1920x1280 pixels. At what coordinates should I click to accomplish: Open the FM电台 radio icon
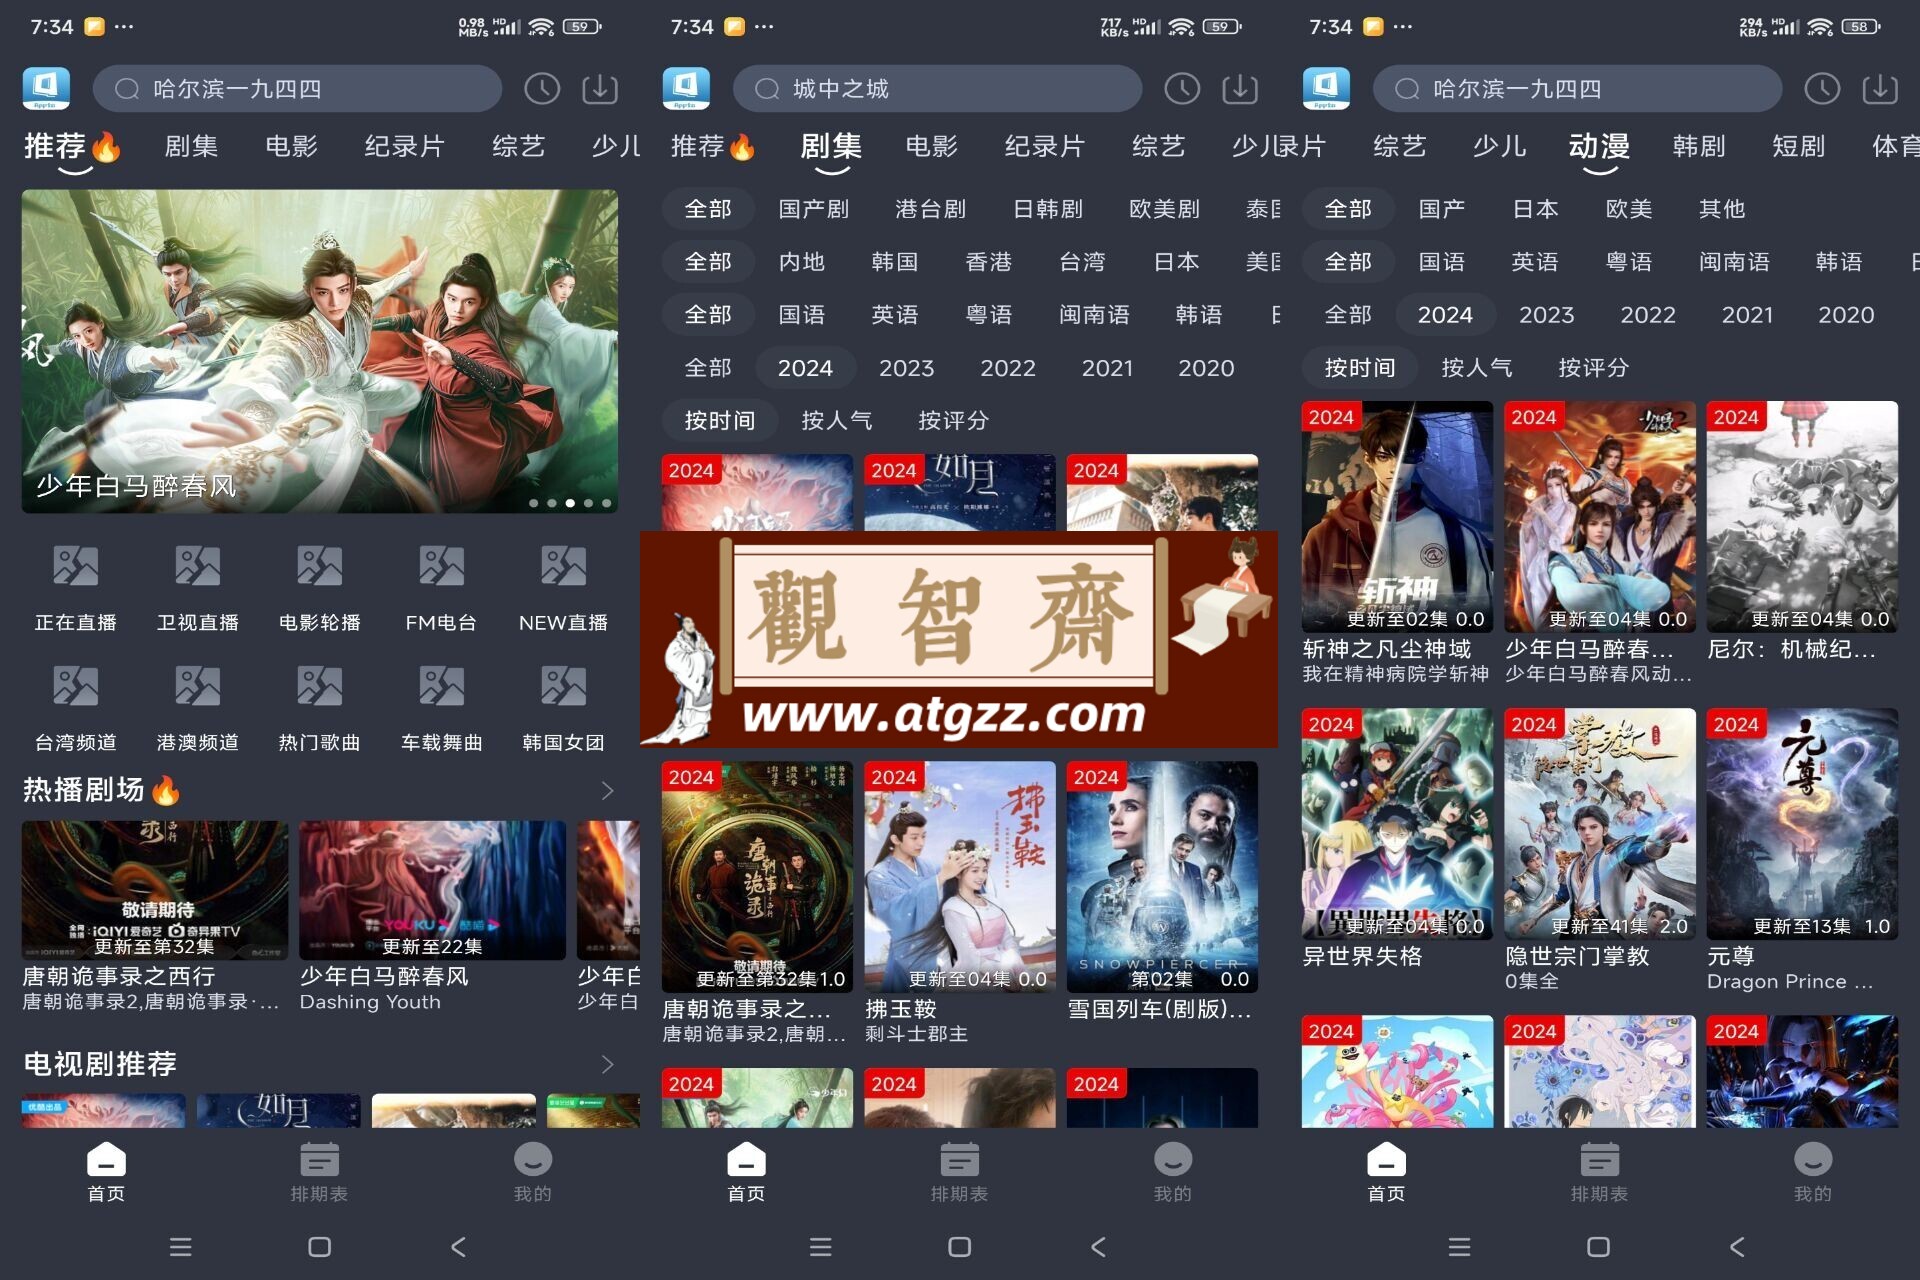pyautogui.click(x=441, y=566)
